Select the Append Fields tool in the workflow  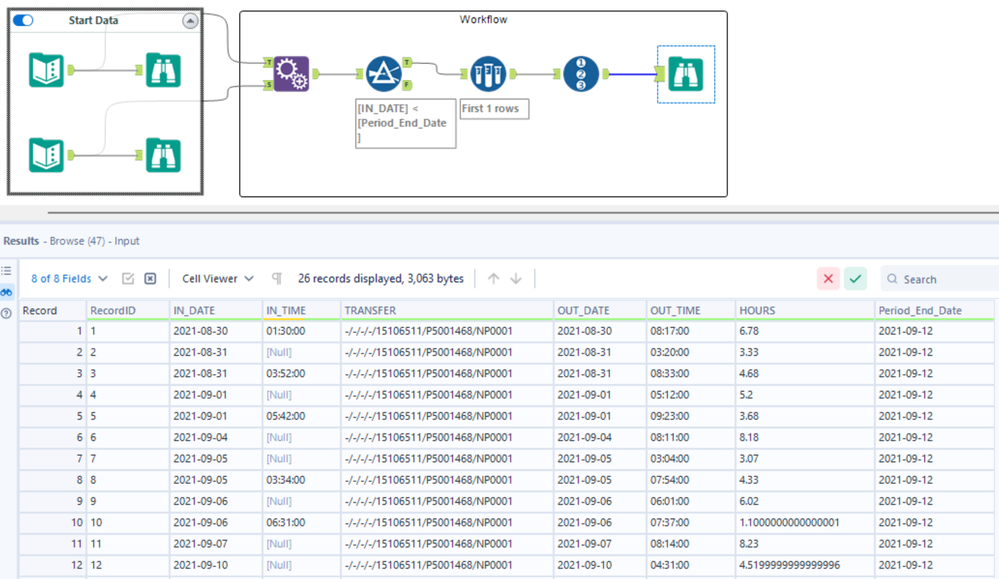click(x=292, y=74)
